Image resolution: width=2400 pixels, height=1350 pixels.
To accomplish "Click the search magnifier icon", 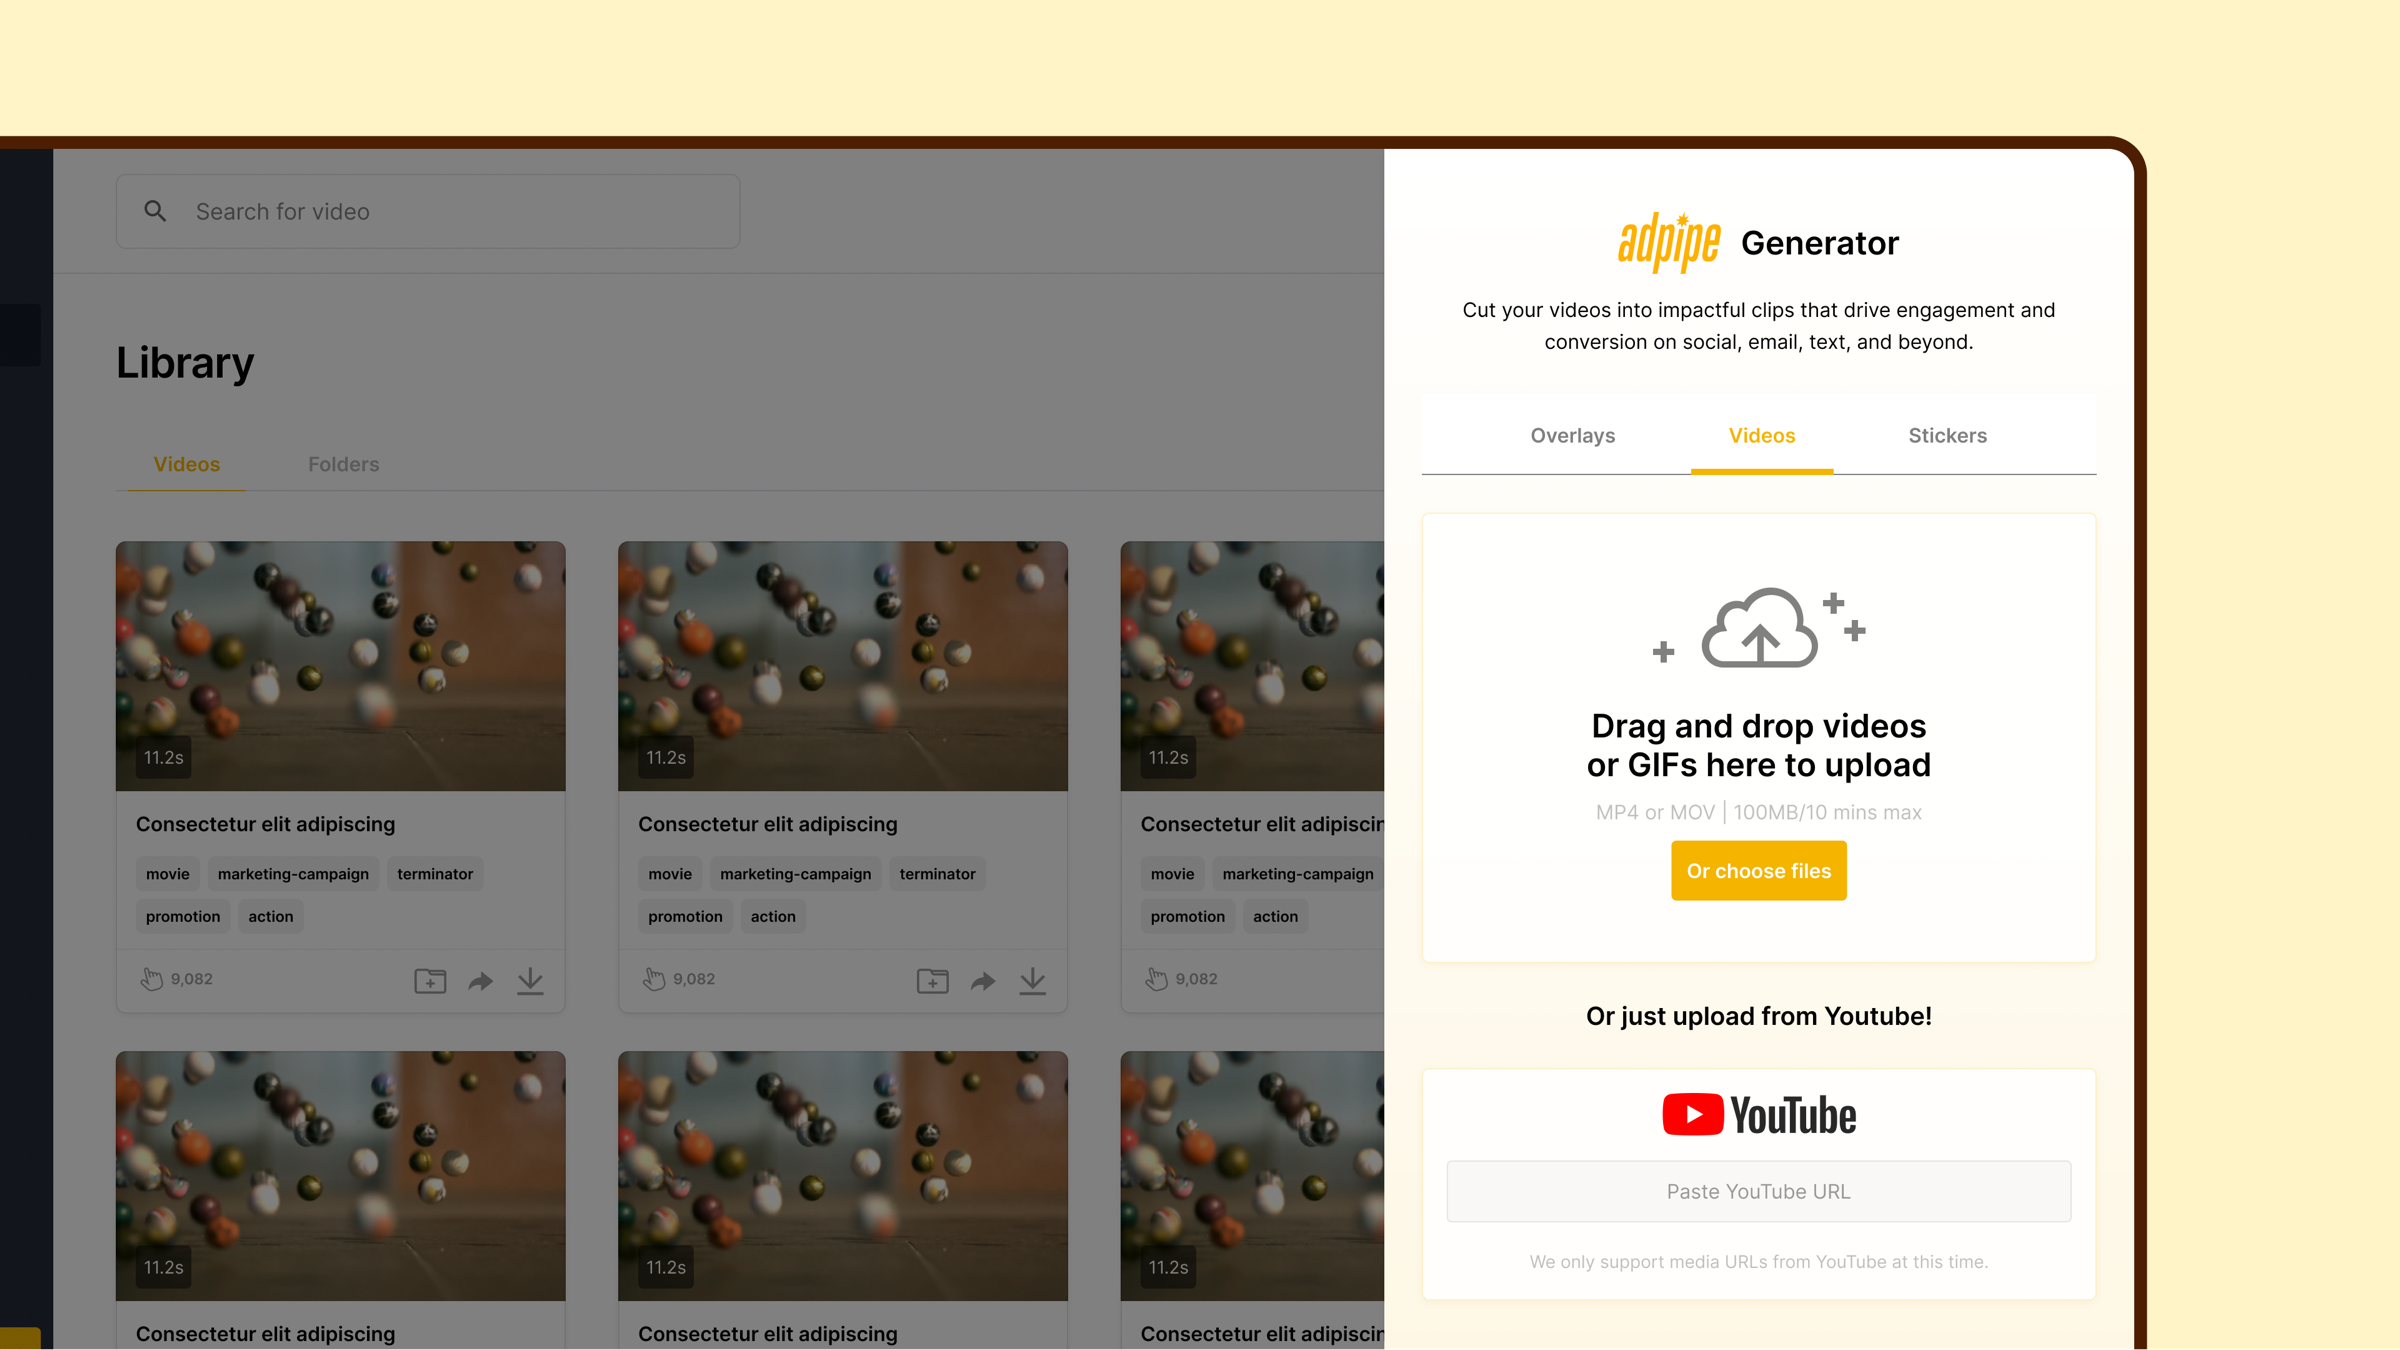I will coord(155,211).
